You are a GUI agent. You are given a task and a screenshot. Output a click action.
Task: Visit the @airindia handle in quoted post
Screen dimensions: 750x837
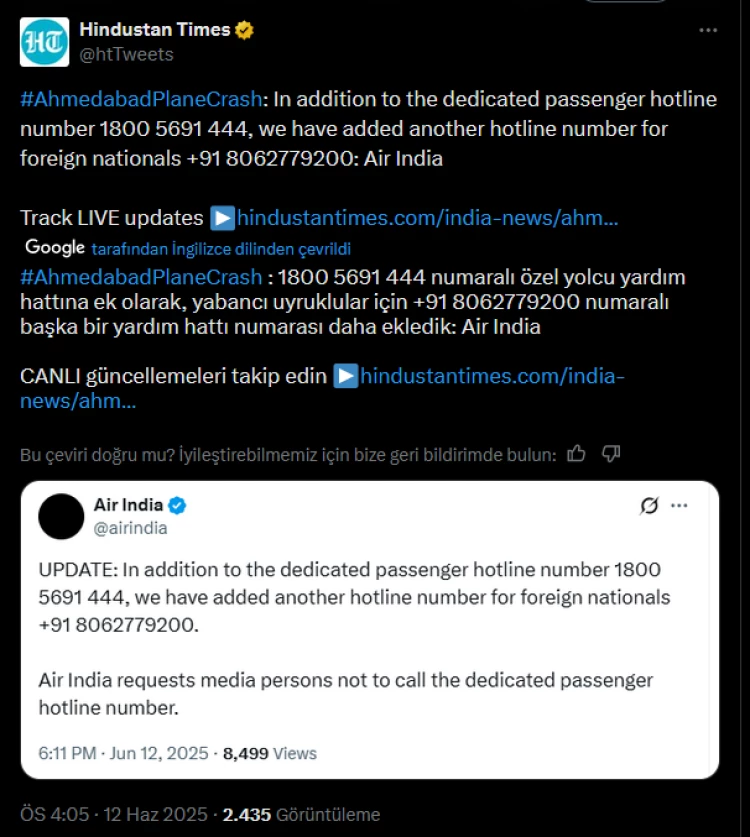(130, 528)
